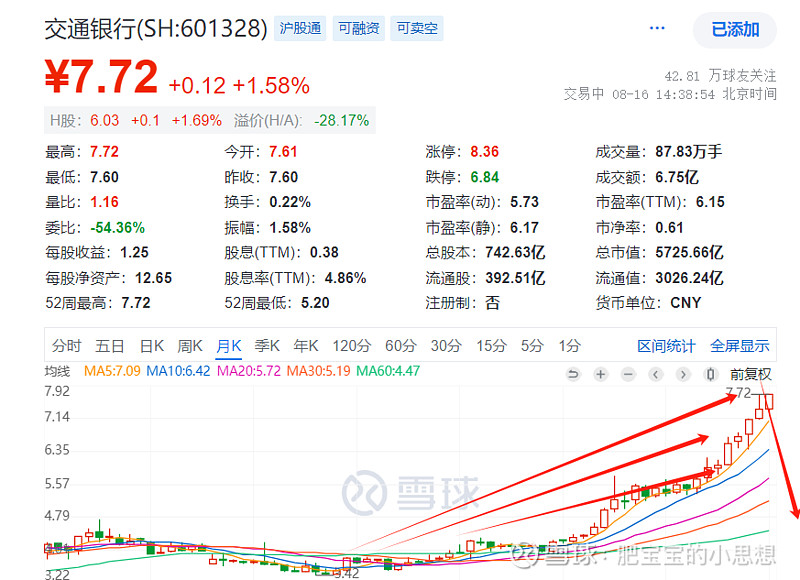This screenshot has height=580, width=800.
Task: Switch to the 分时 tab
Action: point(66,346)
